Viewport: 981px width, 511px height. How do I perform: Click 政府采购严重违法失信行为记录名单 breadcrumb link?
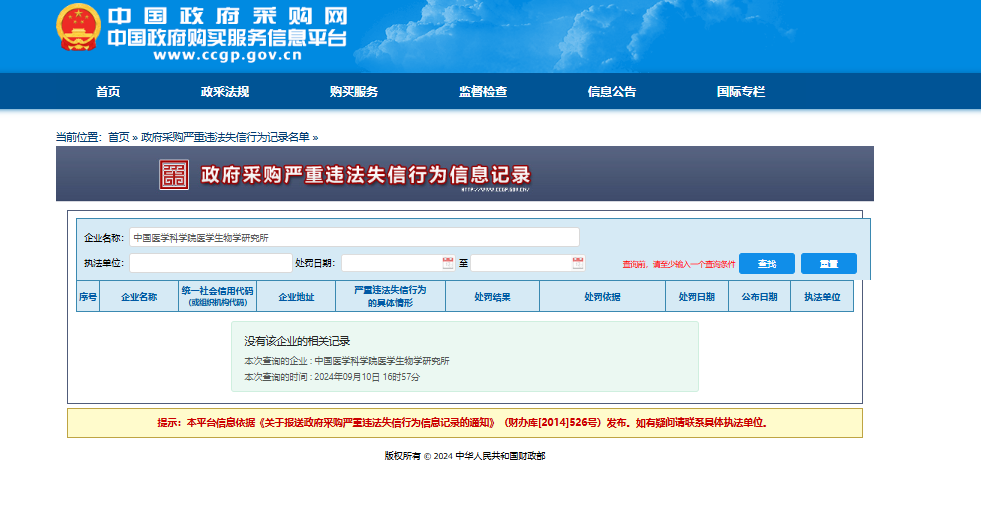[225, 137]
